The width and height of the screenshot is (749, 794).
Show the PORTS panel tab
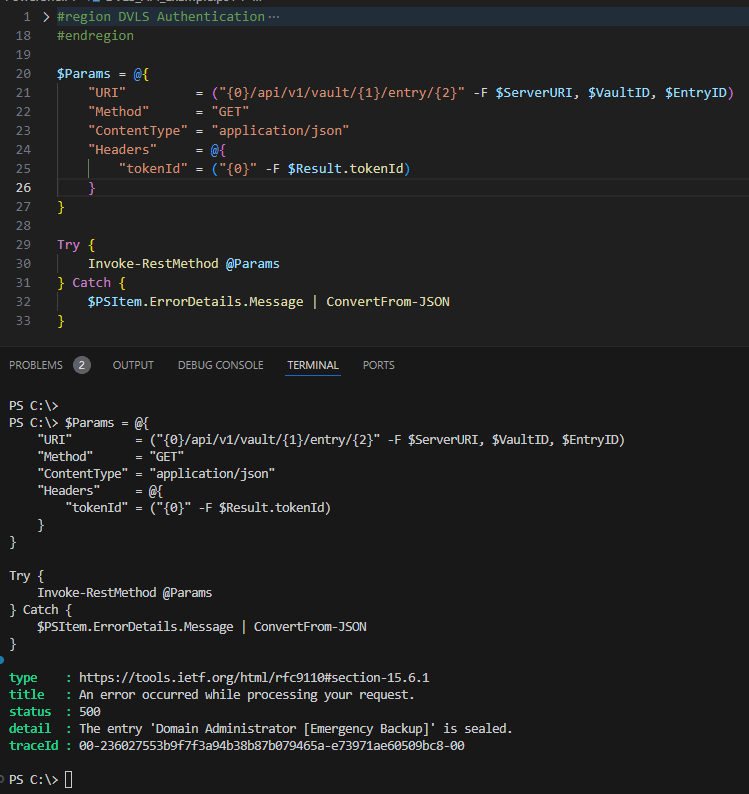pyautogui.click(x=378, y=365)
